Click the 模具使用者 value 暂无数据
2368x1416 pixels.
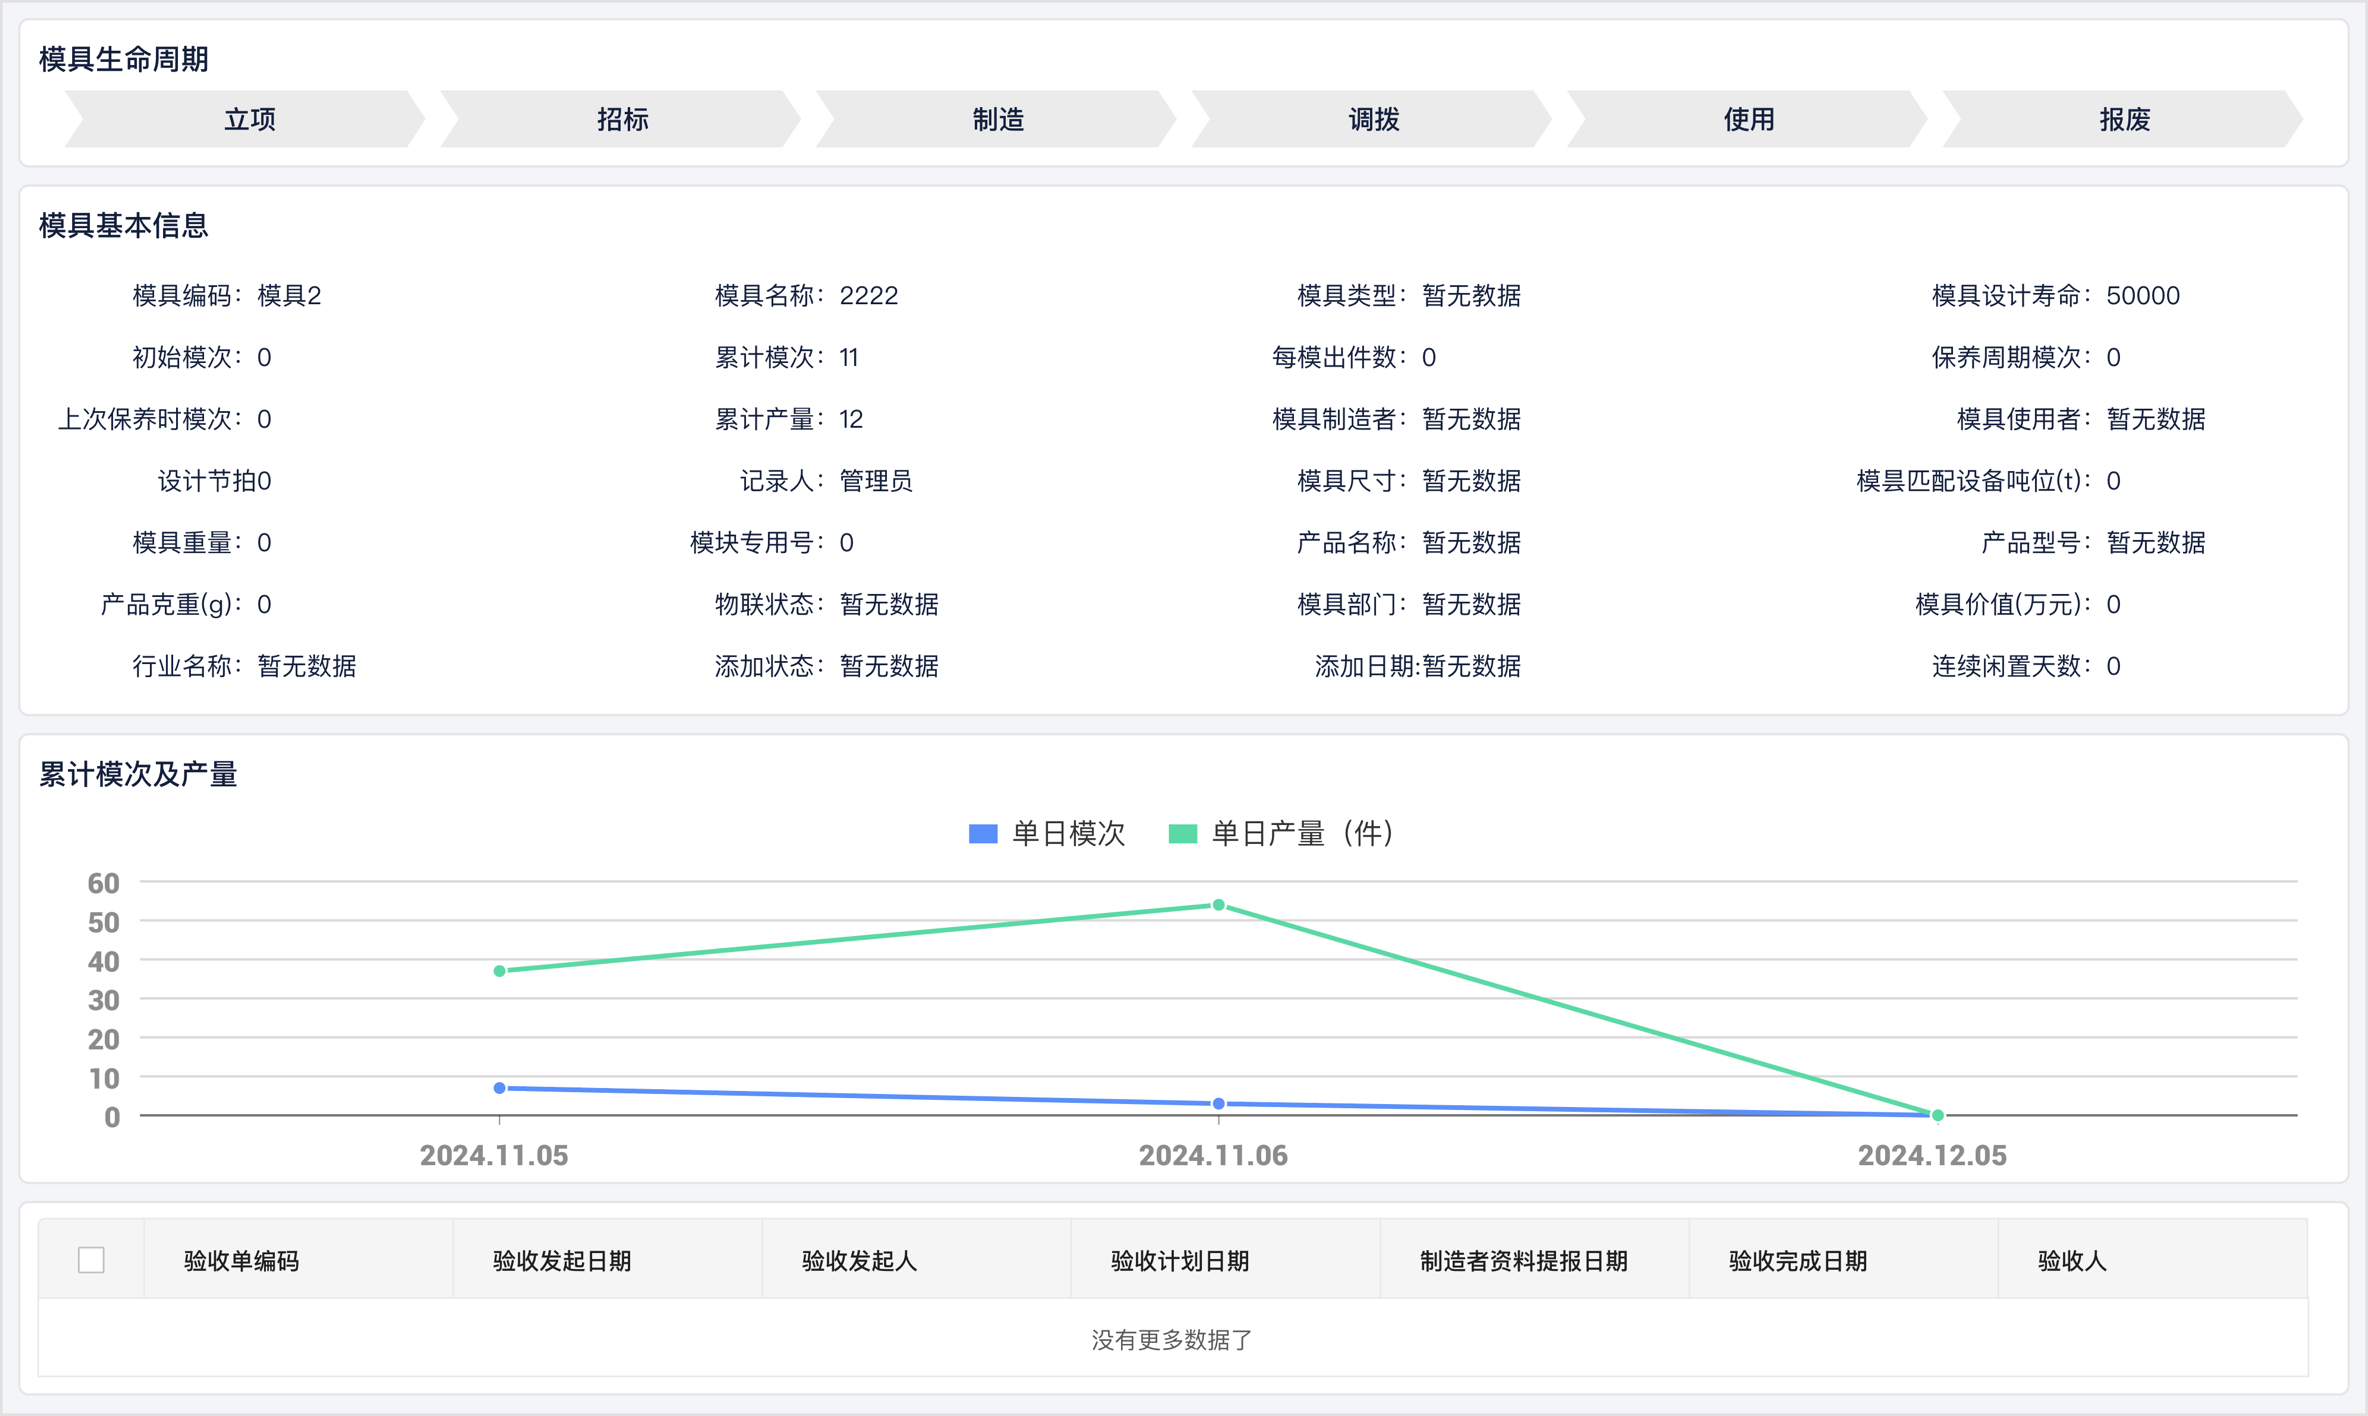pyautogui.click(x=2156, y=419)
